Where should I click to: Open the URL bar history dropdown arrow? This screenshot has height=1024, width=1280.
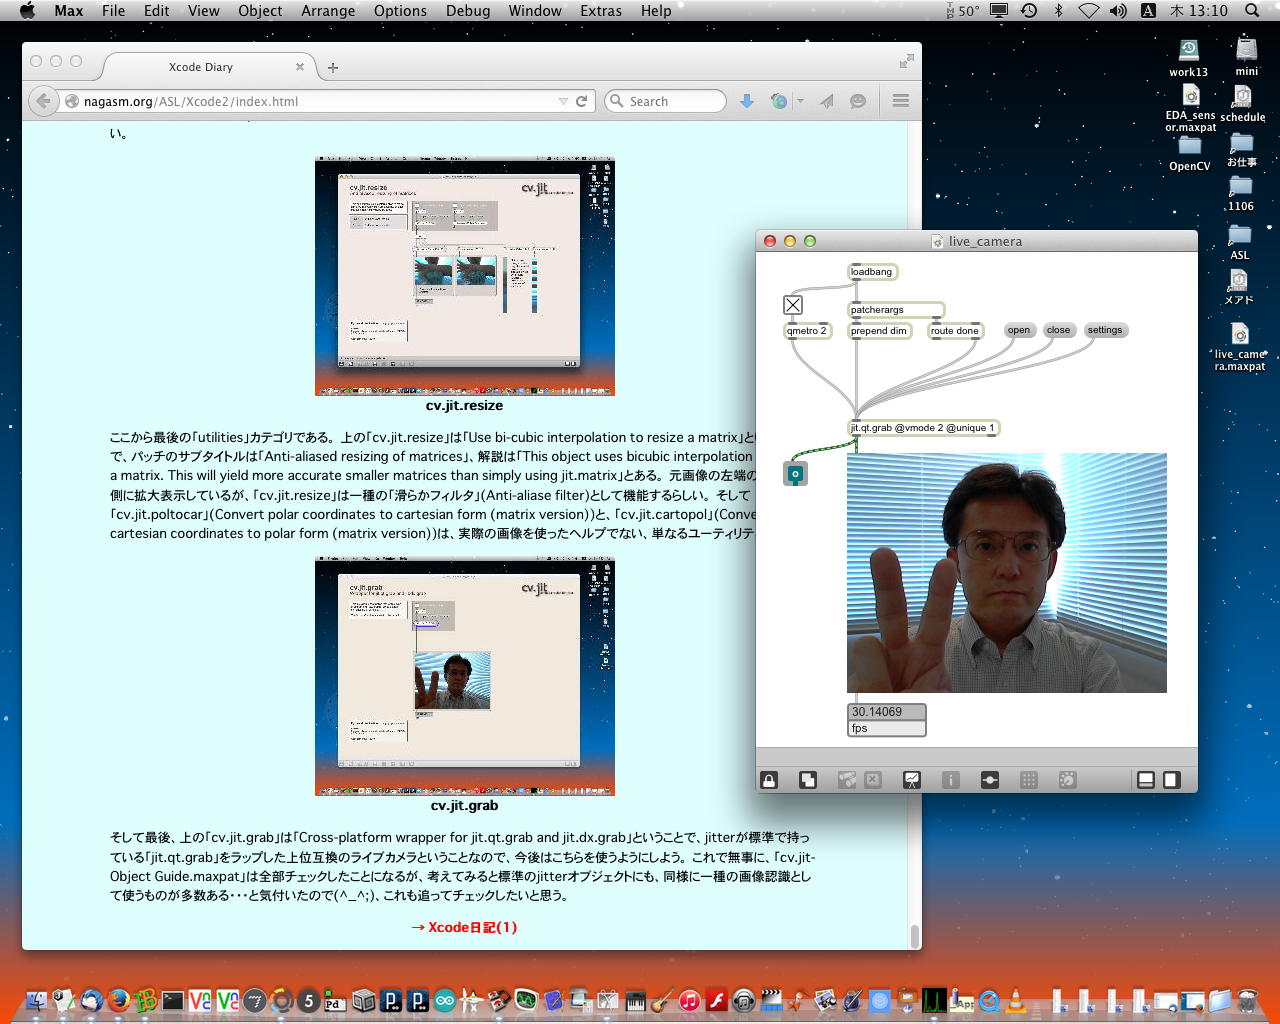click(563, 101)
